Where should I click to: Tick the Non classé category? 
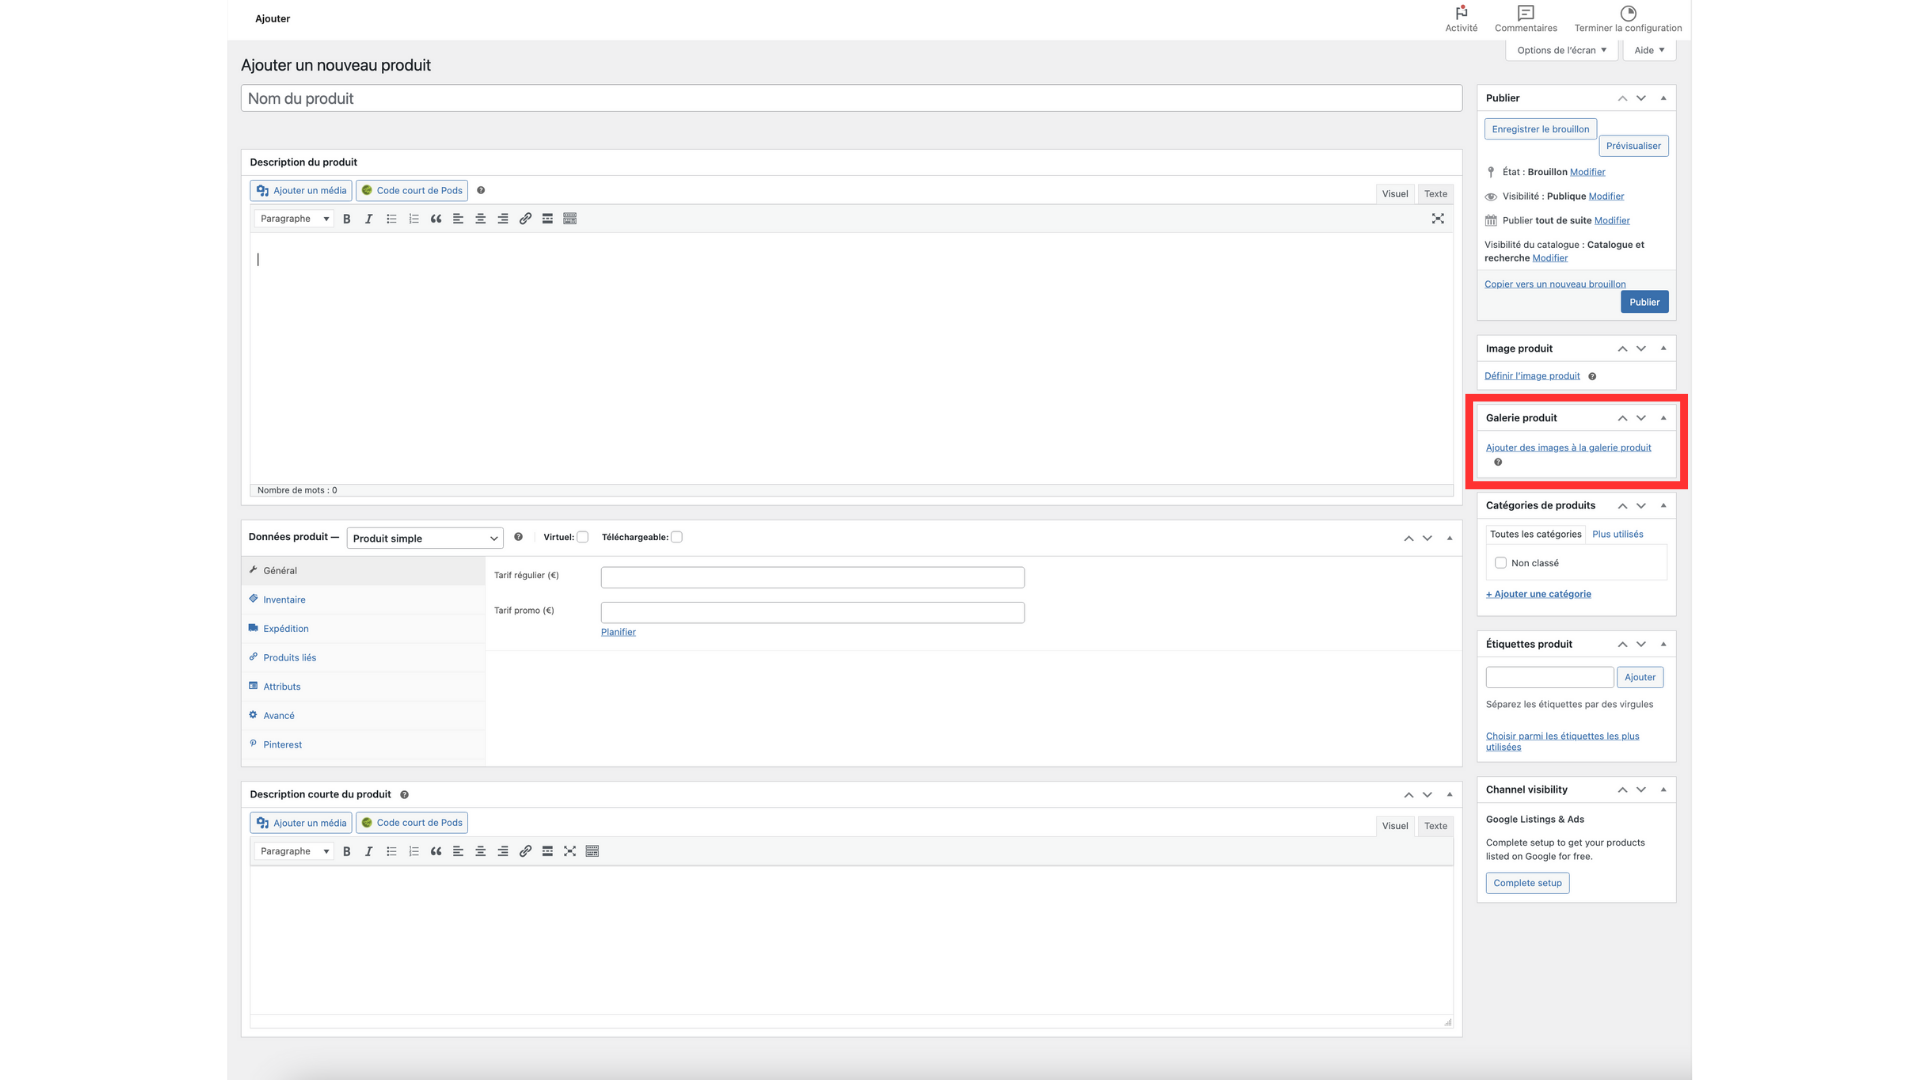click(1500, 563)
